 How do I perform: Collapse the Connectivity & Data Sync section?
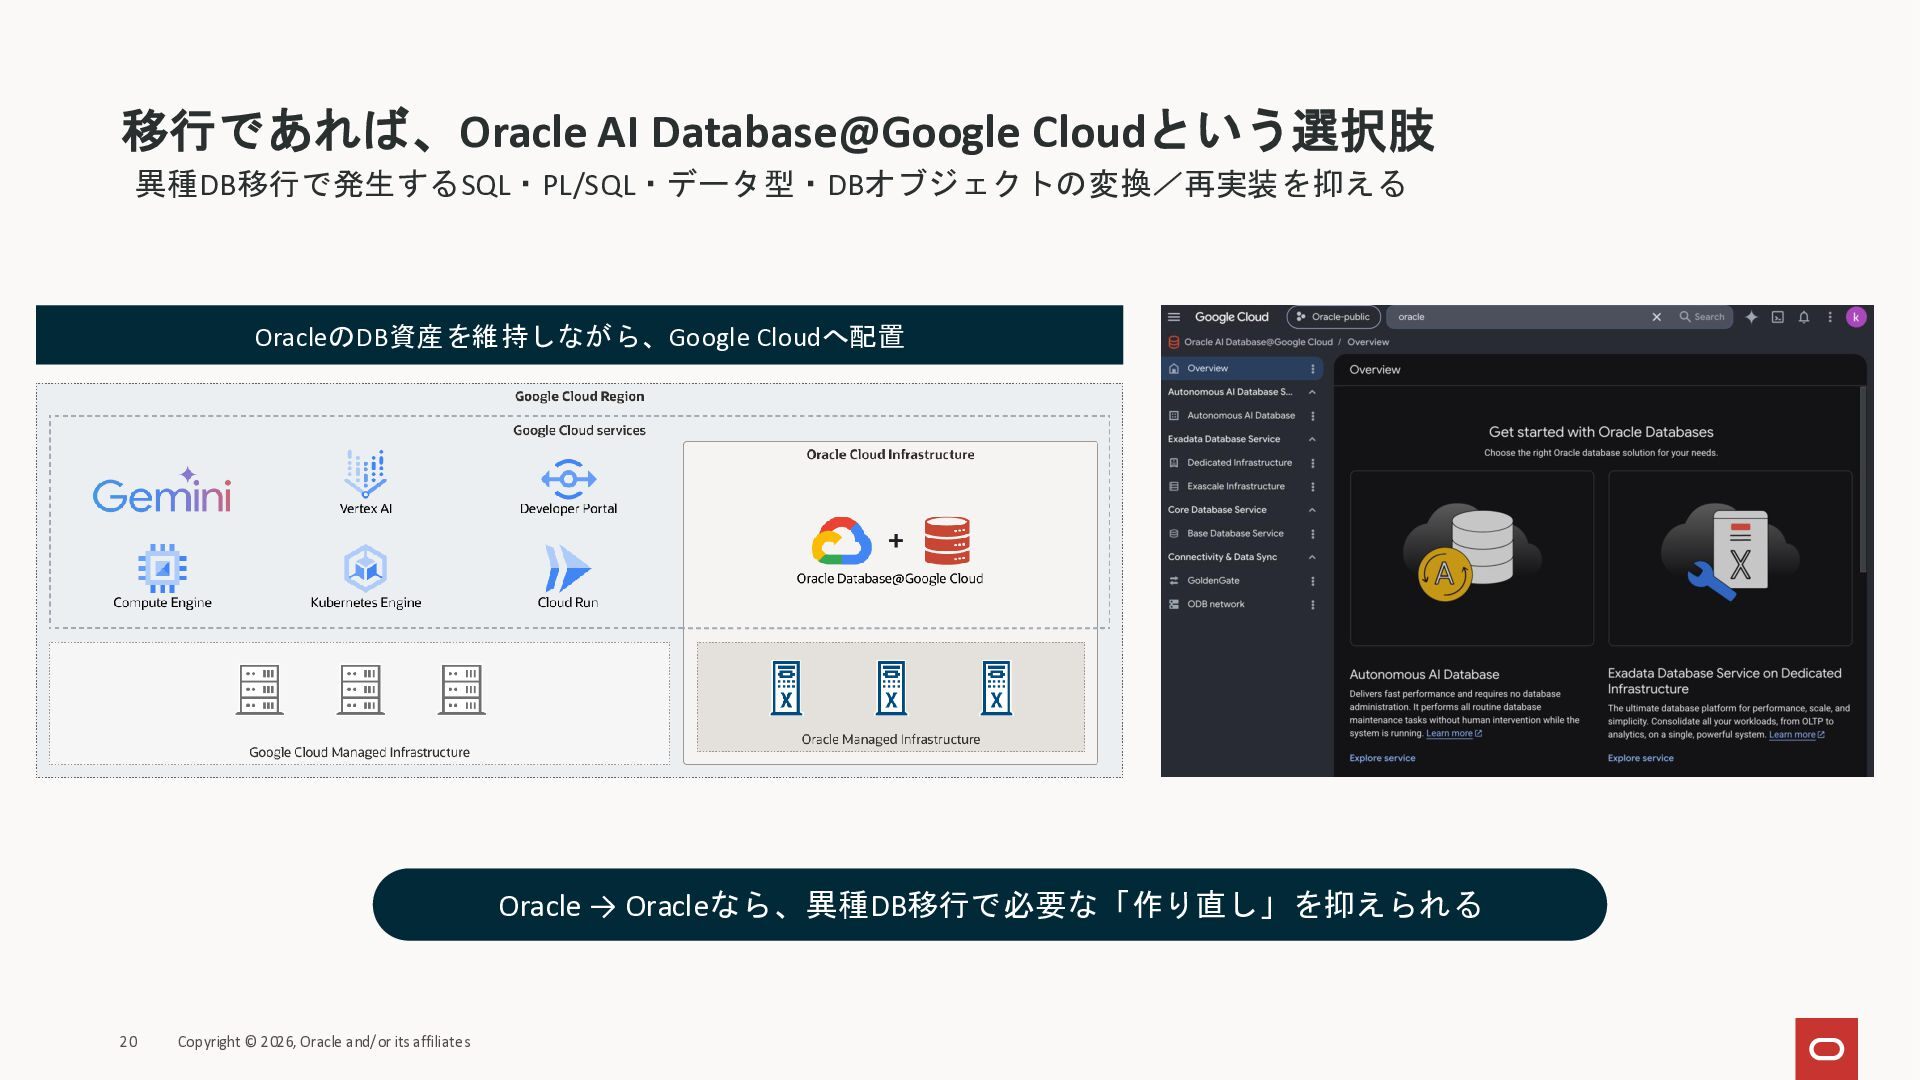[1312, 557]
